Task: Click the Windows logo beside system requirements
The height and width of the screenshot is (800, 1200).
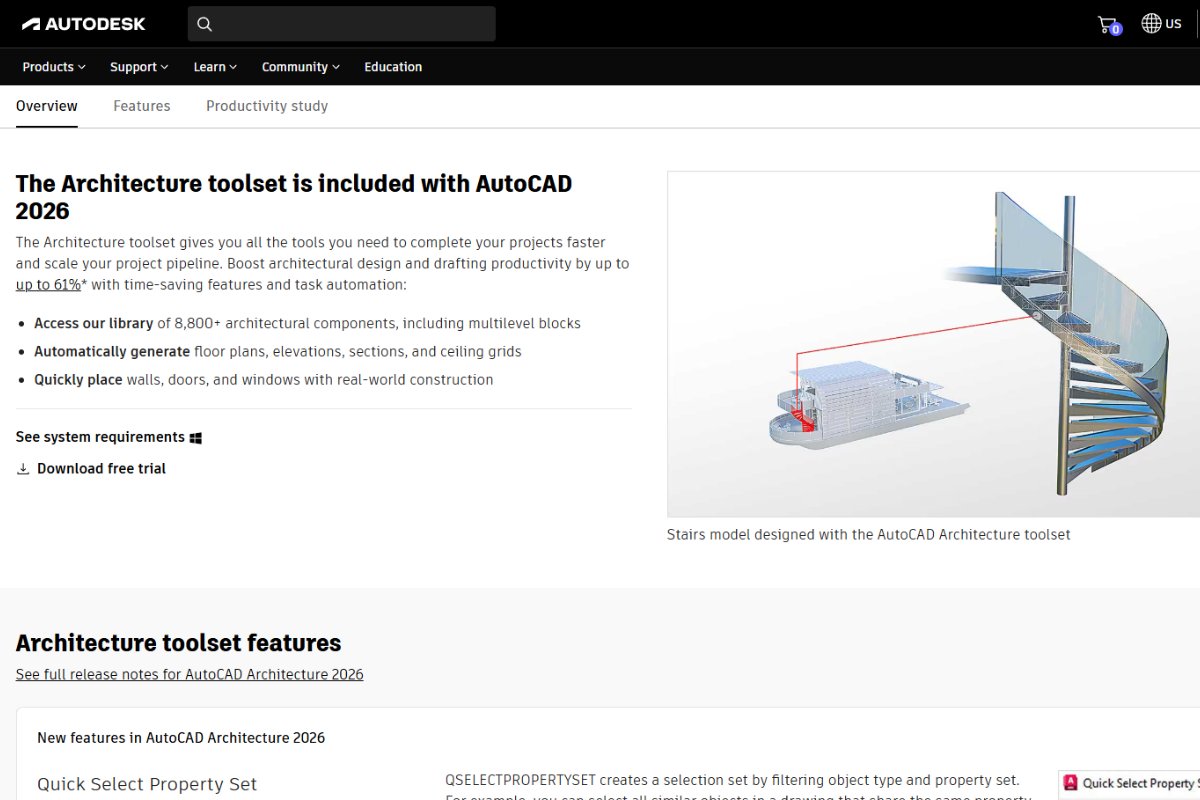Action: (x=196, y=438)
